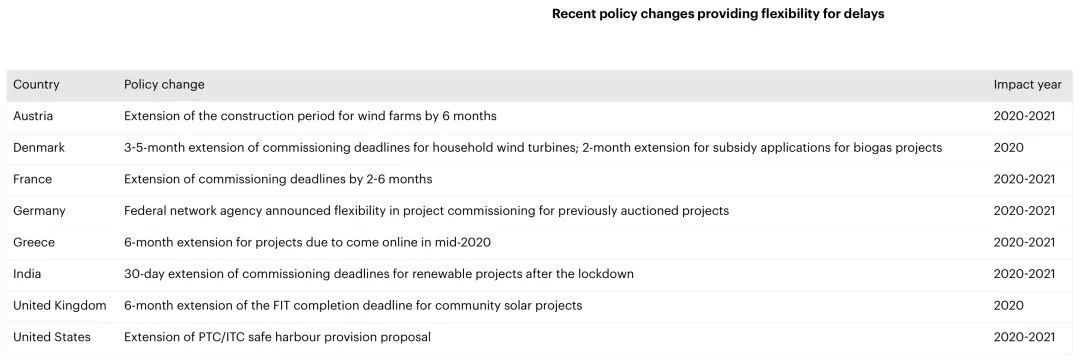The height and width of the screenshot is (362, 1080).
Task: Click United States 2020-2021 impact year cell
Action: 1024,337
